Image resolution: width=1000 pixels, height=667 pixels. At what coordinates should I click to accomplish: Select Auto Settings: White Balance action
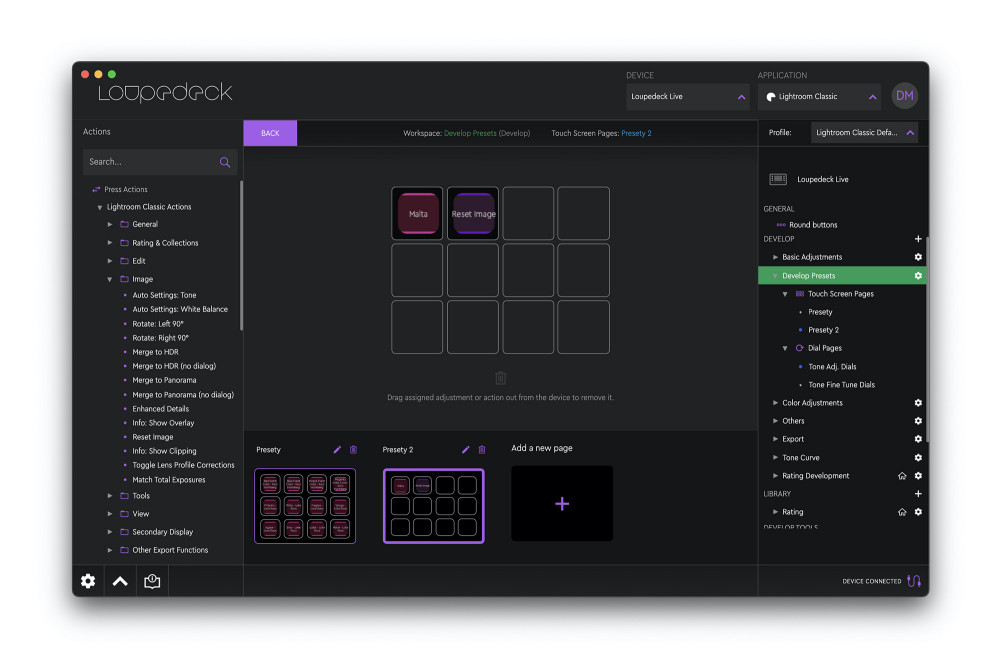pyautogui.click(x=180, y=309)
